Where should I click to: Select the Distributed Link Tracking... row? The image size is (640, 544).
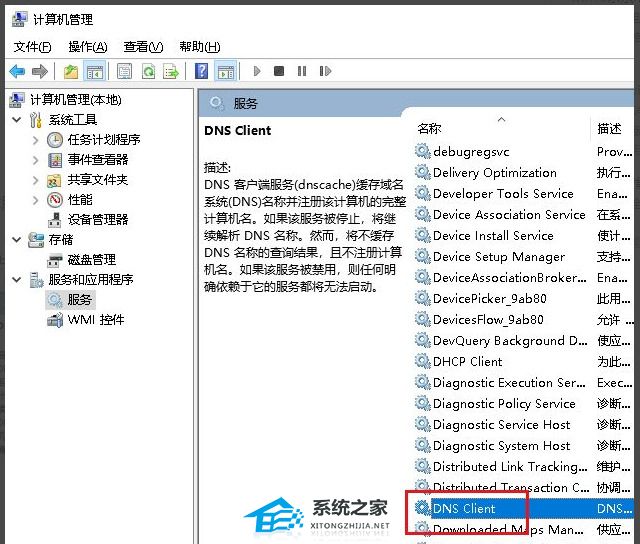pos(524,467)
